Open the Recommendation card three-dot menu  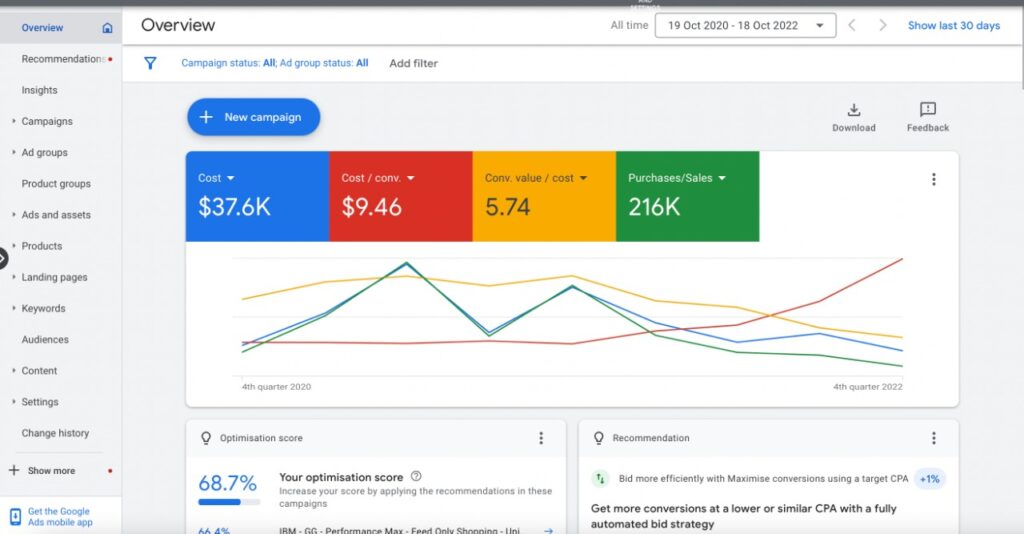933,438
